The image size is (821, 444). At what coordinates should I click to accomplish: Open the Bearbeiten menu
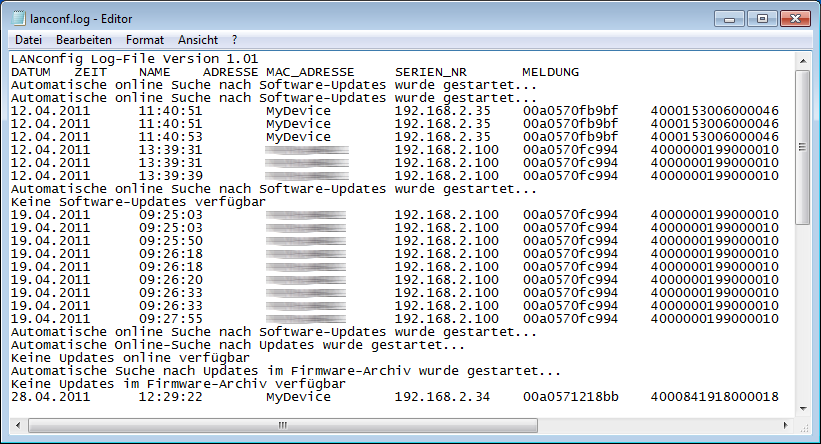tap(83, 40)
